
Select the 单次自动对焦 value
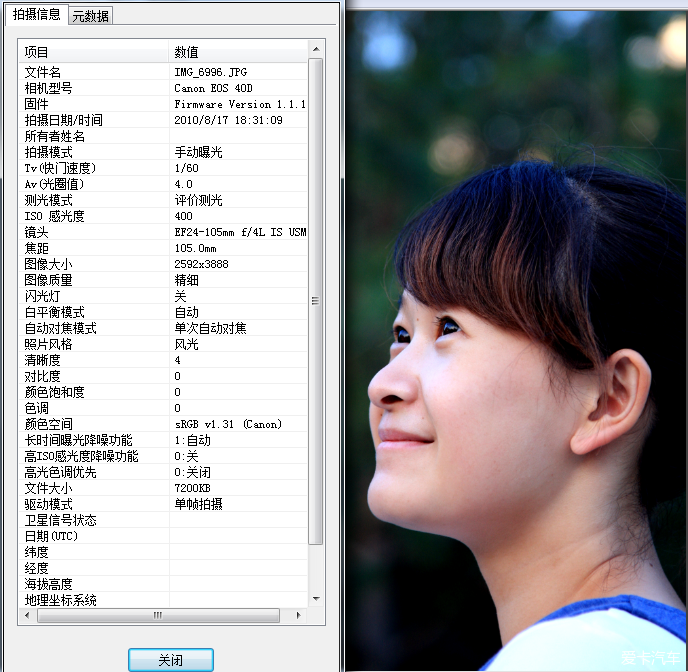coord(210,328)
